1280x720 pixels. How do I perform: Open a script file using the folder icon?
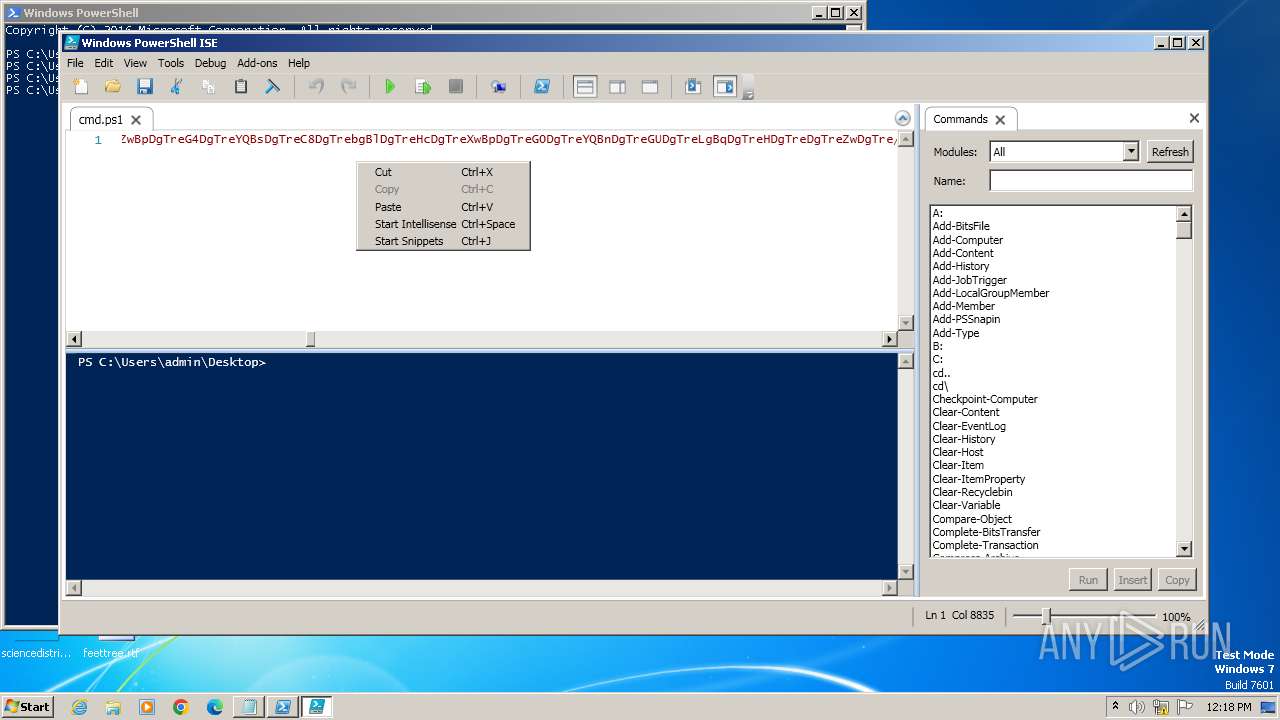click(x=113, y=87)
